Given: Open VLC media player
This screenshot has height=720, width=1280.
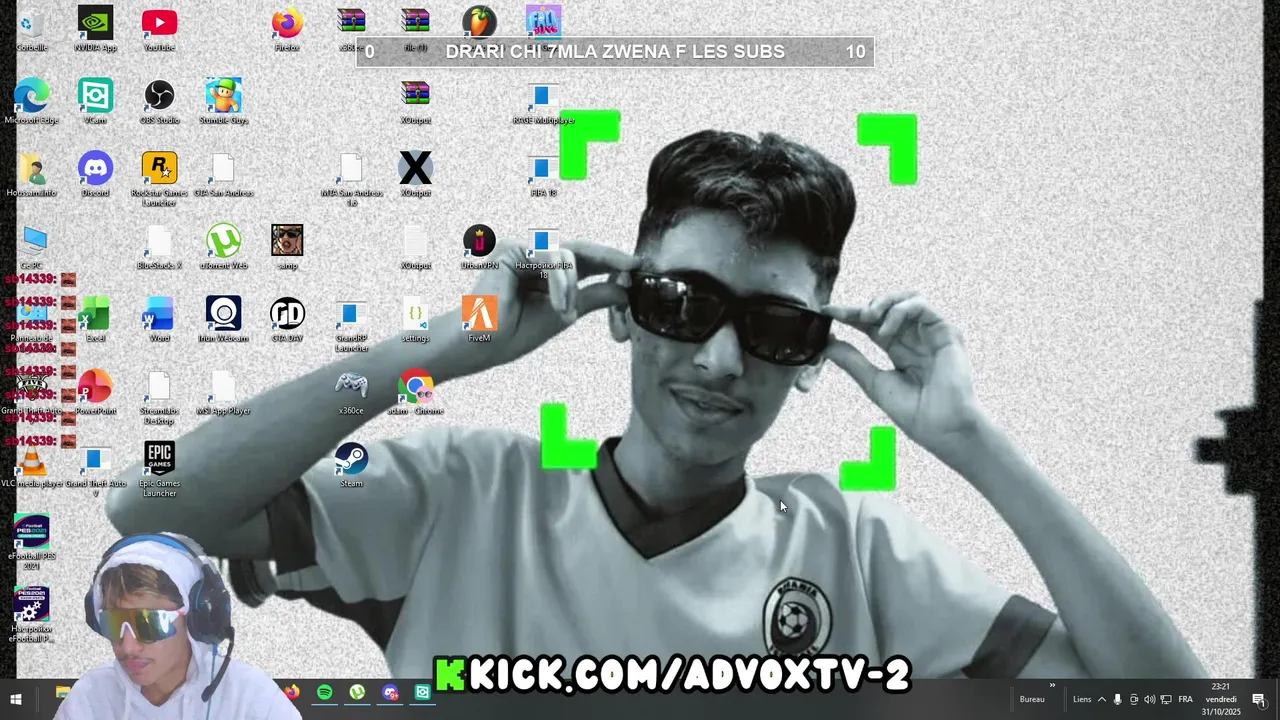Looking at the screenshot, I should (x=32, y=466).
